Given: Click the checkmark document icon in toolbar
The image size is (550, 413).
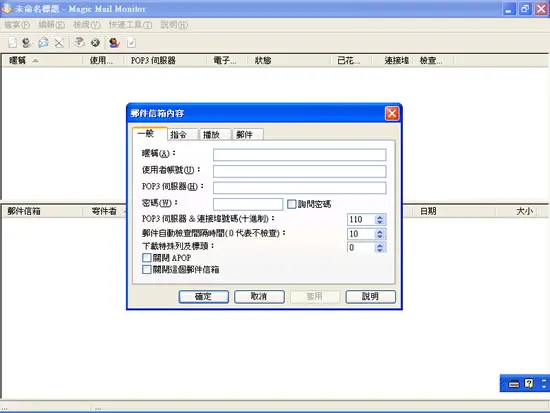Looking at the screenshot, I should point(131,43).
